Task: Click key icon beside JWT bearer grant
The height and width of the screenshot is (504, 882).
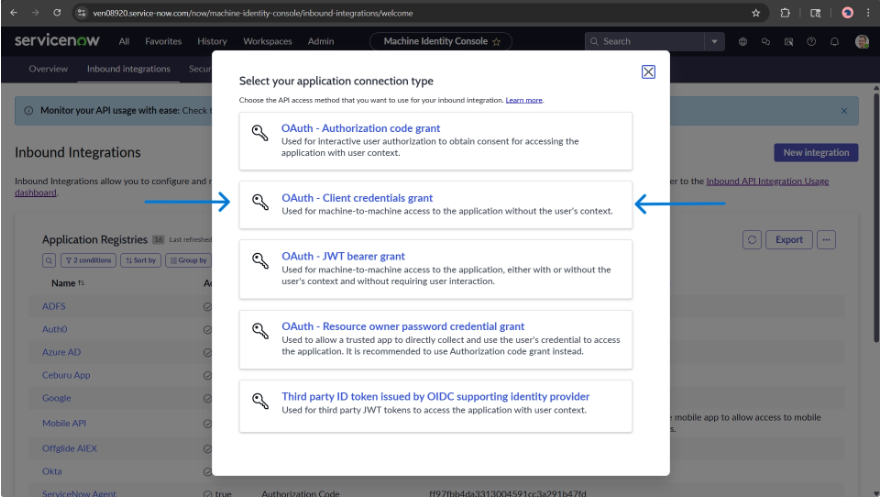Action: tap(260, 260)
